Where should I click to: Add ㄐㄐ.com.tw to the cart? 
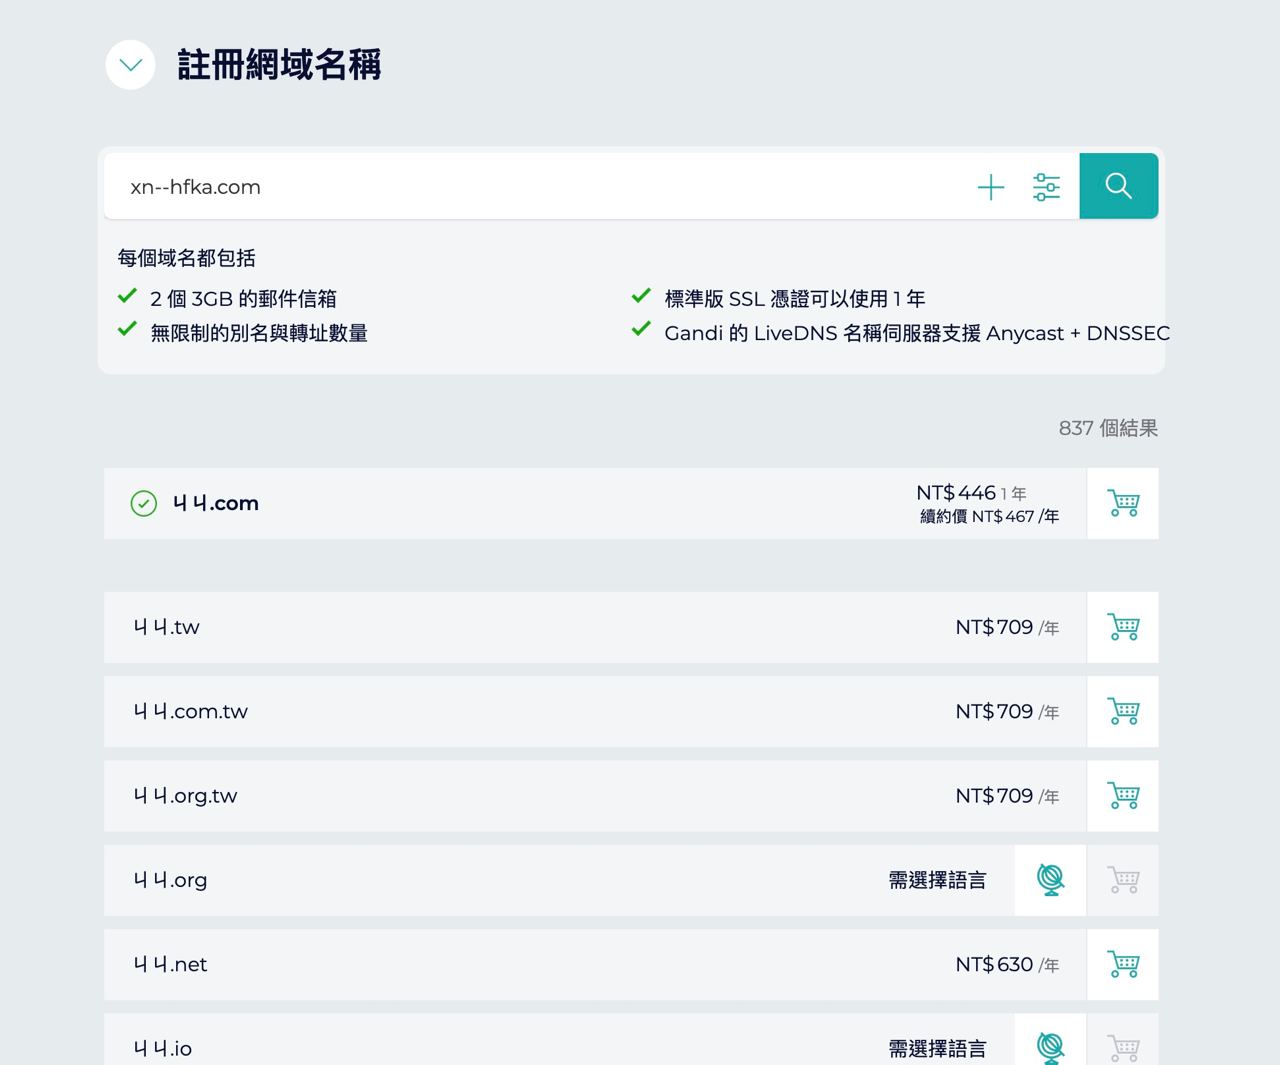[1123, 711]
